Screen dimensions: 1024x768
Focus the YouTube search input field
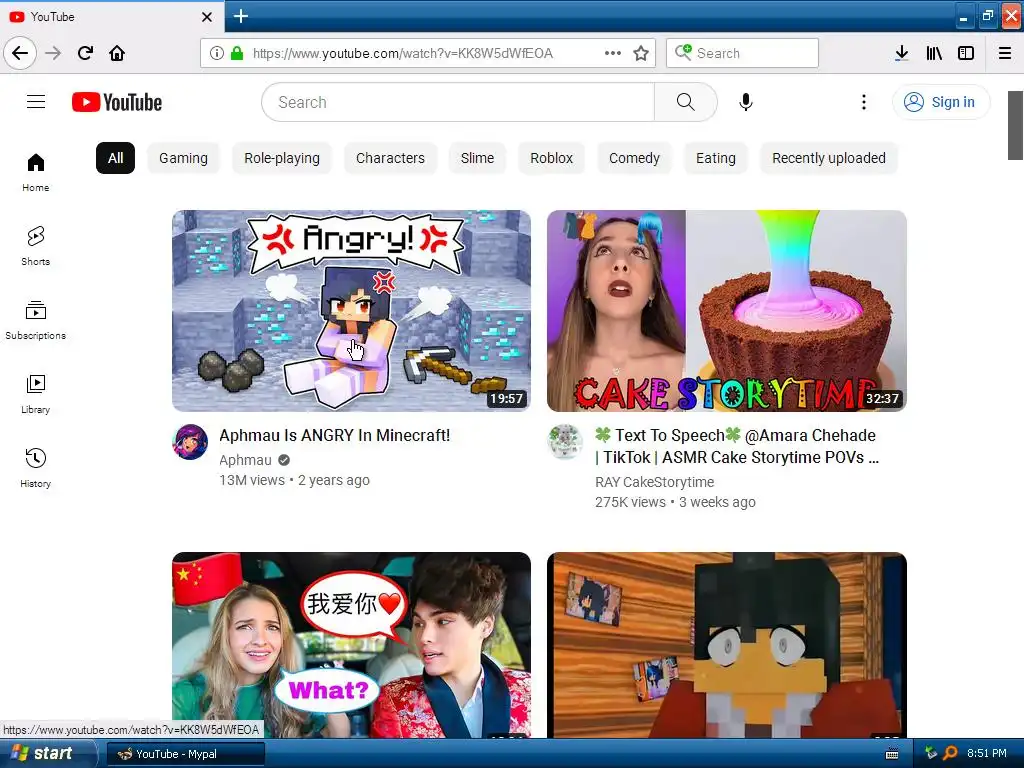(458, 102)
